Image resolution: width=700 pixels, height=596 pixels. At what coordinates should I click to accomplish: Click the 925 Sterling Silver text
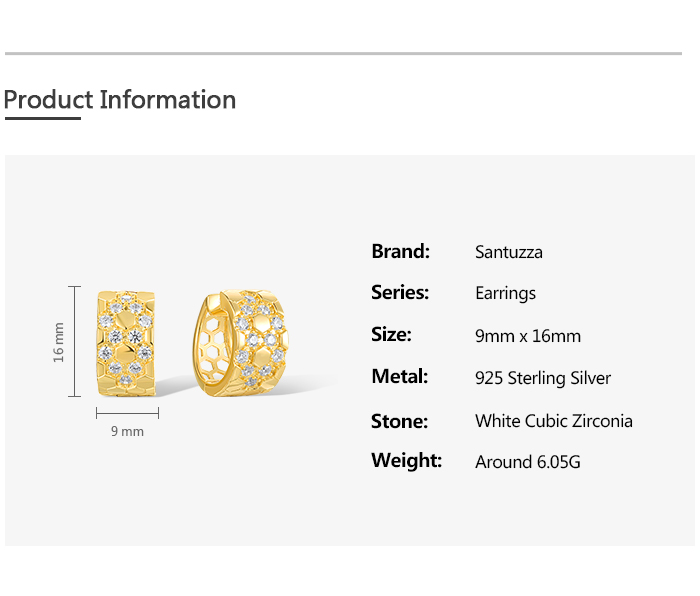(542, 378)
